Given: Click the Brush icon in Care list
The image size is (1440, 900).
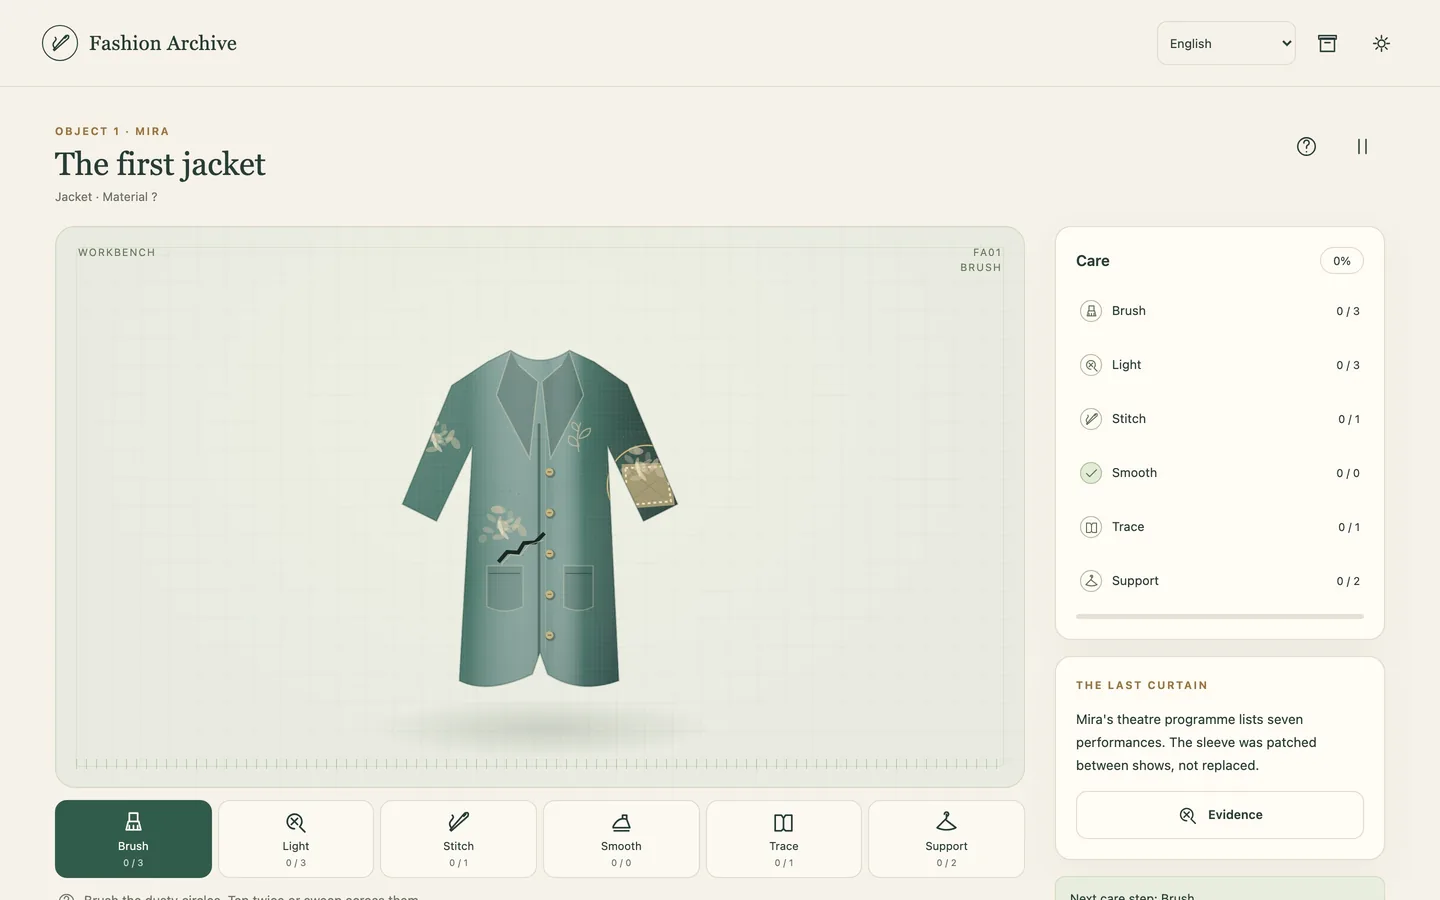Looking at the screenshot, I should click(x=1091, y=311).
